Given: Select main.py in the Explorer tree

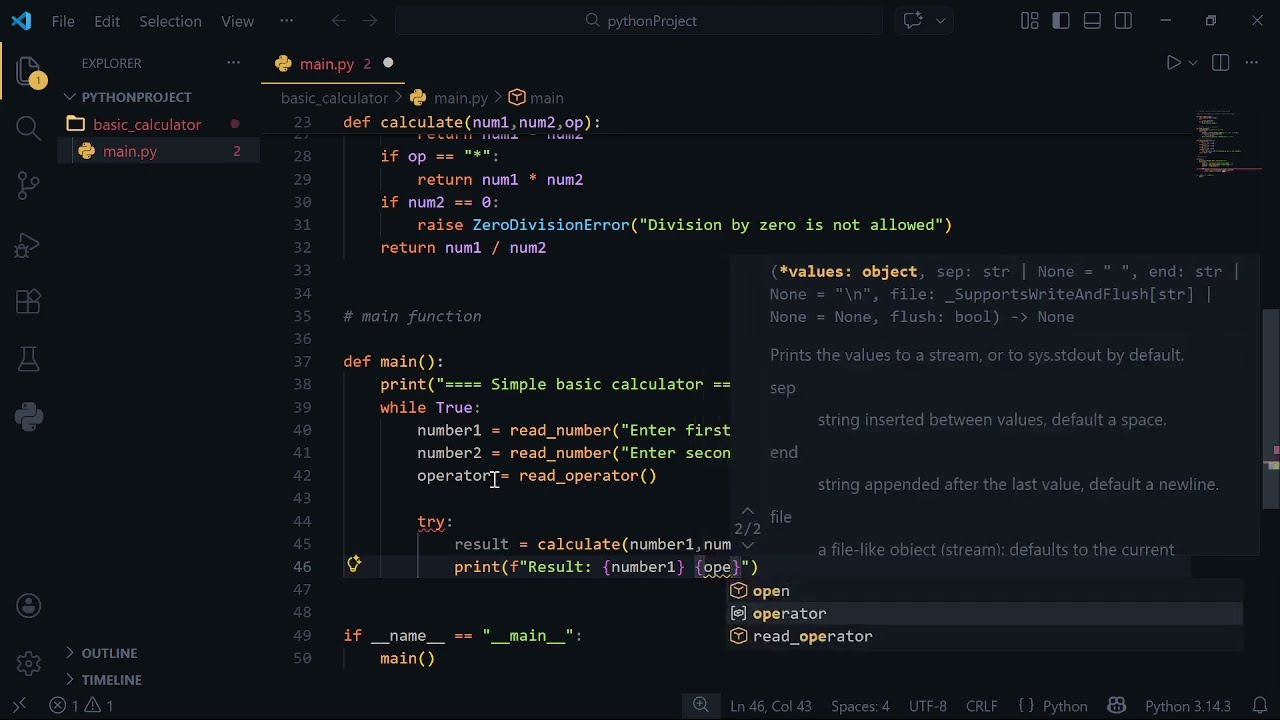Looking at the screenshot, I should (130, 152).
